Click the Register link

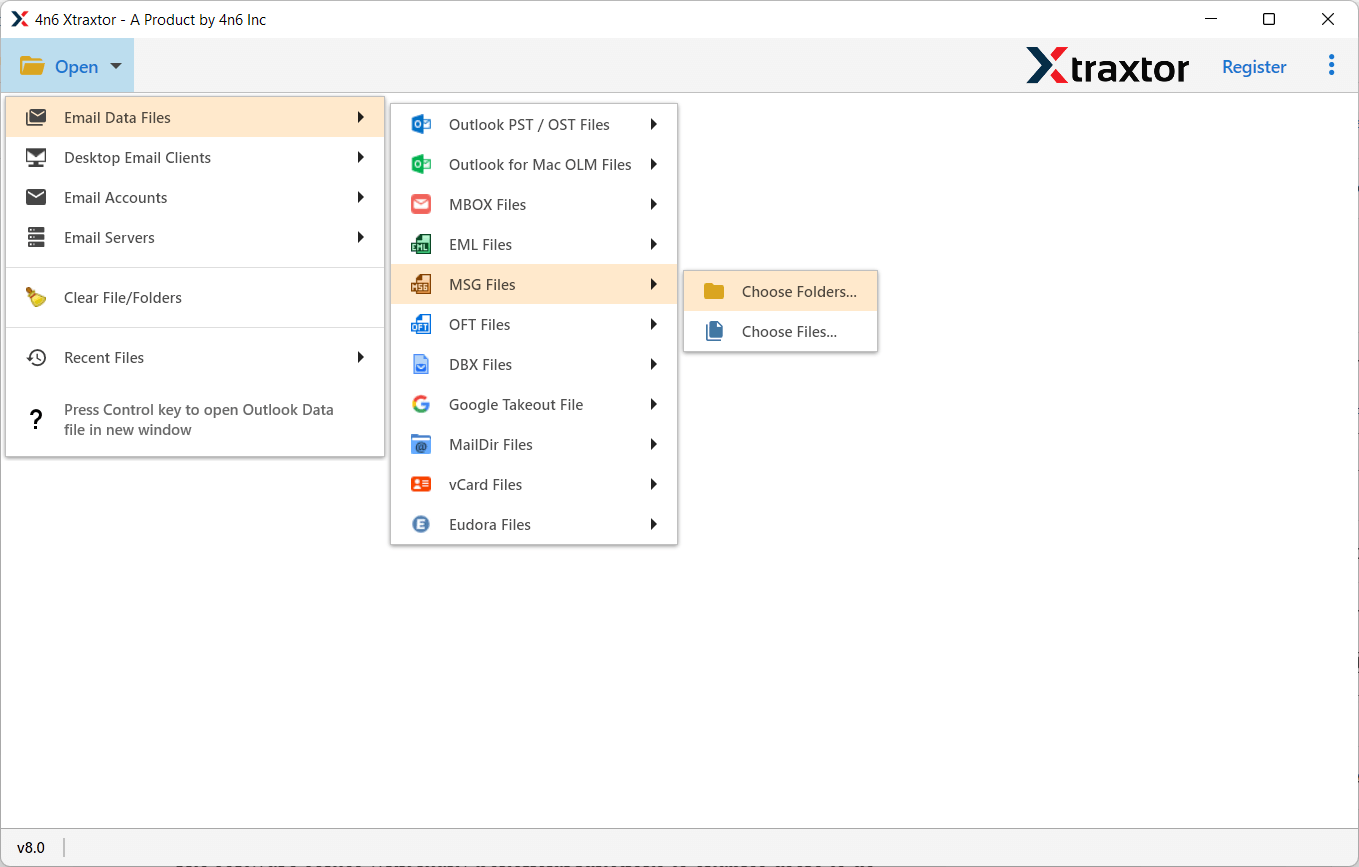pyautogui.click(x=1254, y=67)
